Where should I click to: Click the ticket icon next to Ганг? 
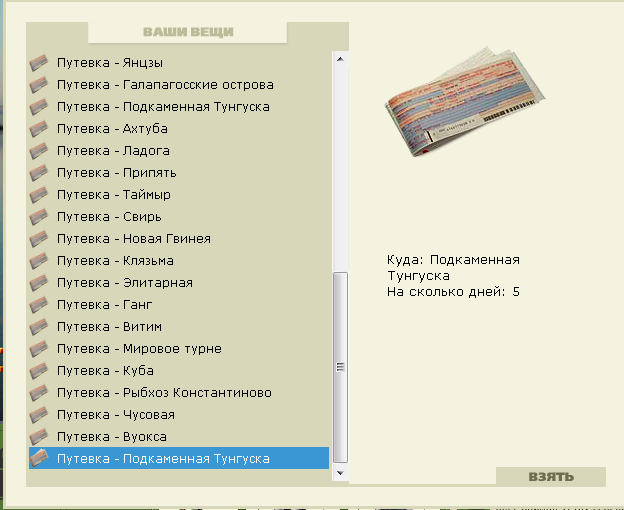pos(39,305)
